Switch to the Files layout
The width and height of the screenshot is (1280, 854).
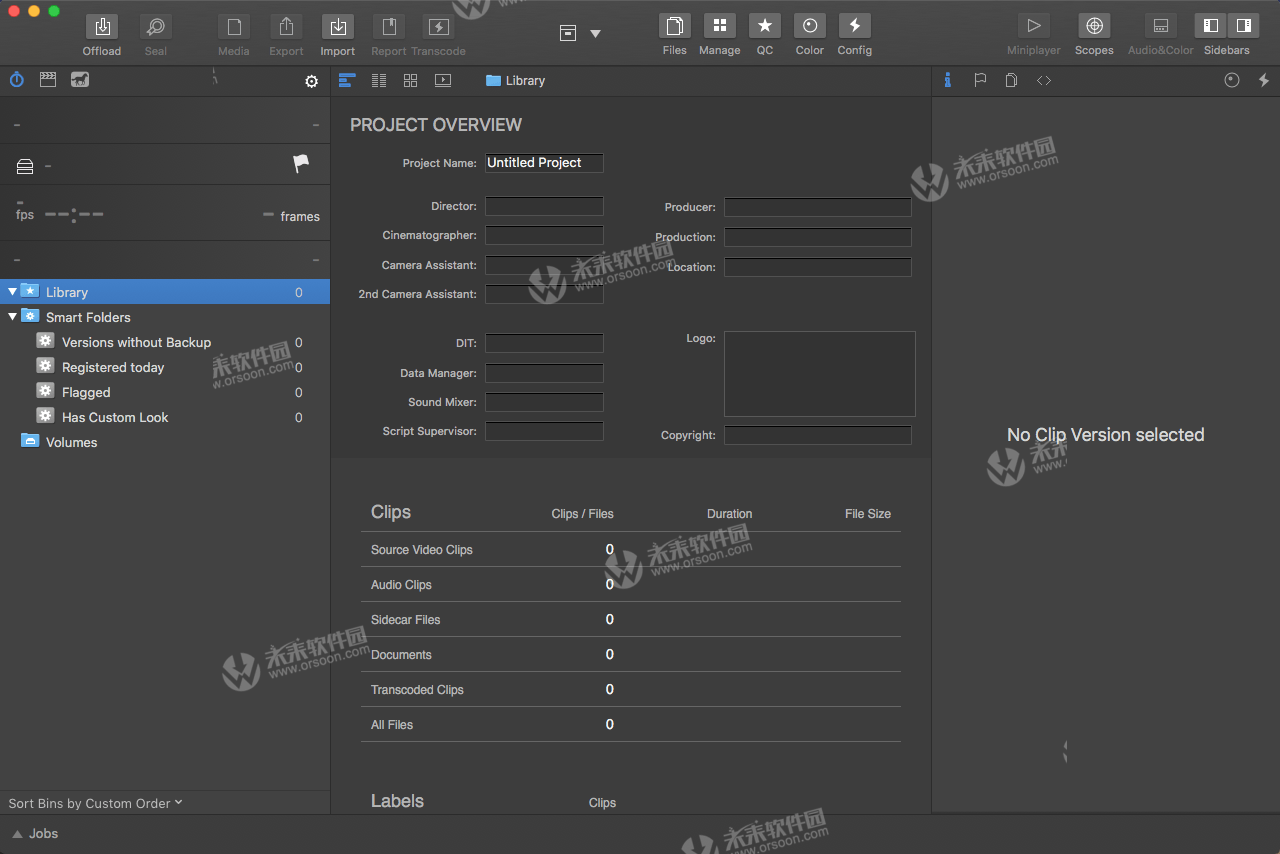pyautogui.click(x=675, y=26)
